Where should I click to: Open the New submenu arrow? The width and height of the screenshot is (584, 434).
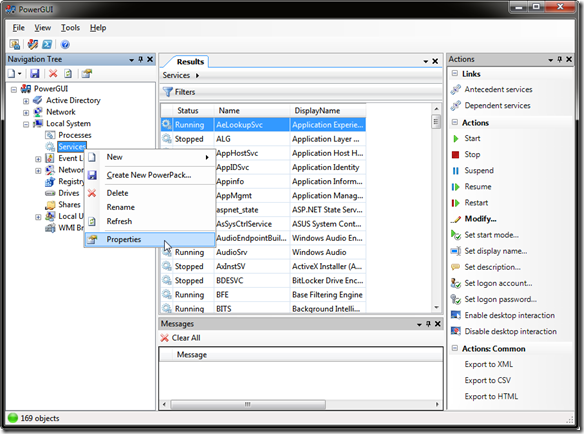coord(207,158)
